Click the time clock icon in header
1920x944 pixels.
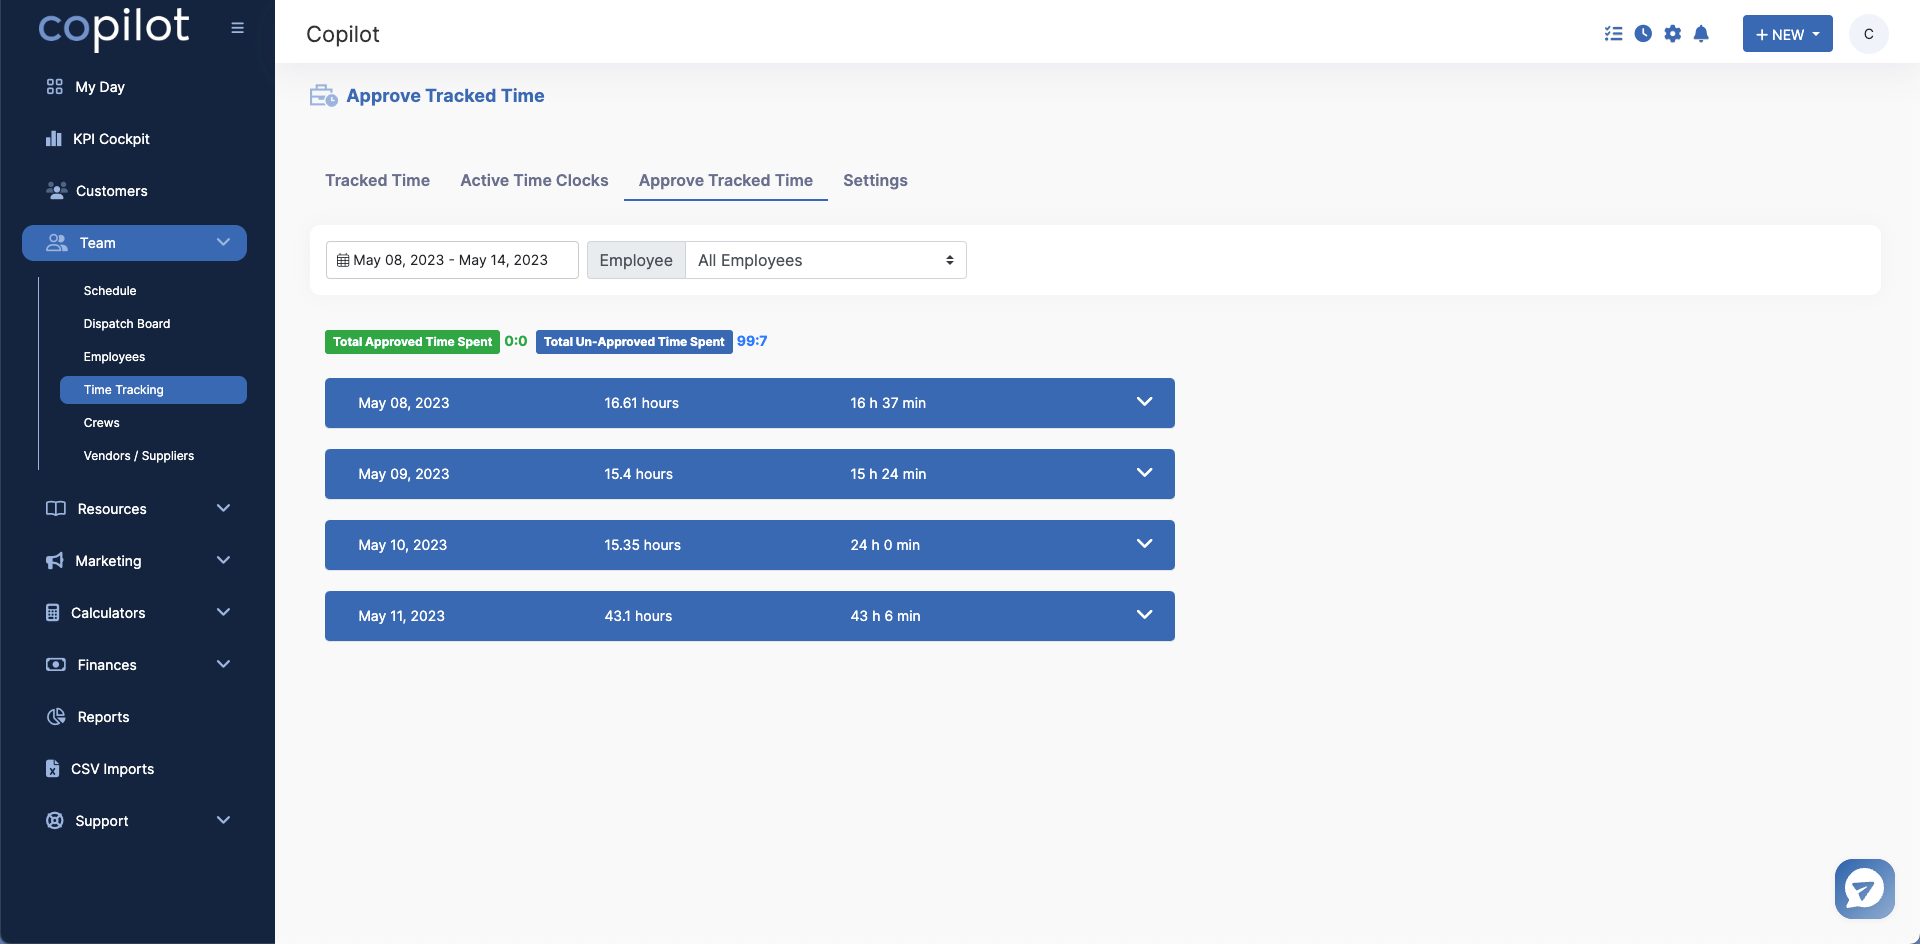click(x=1643, y=34)
